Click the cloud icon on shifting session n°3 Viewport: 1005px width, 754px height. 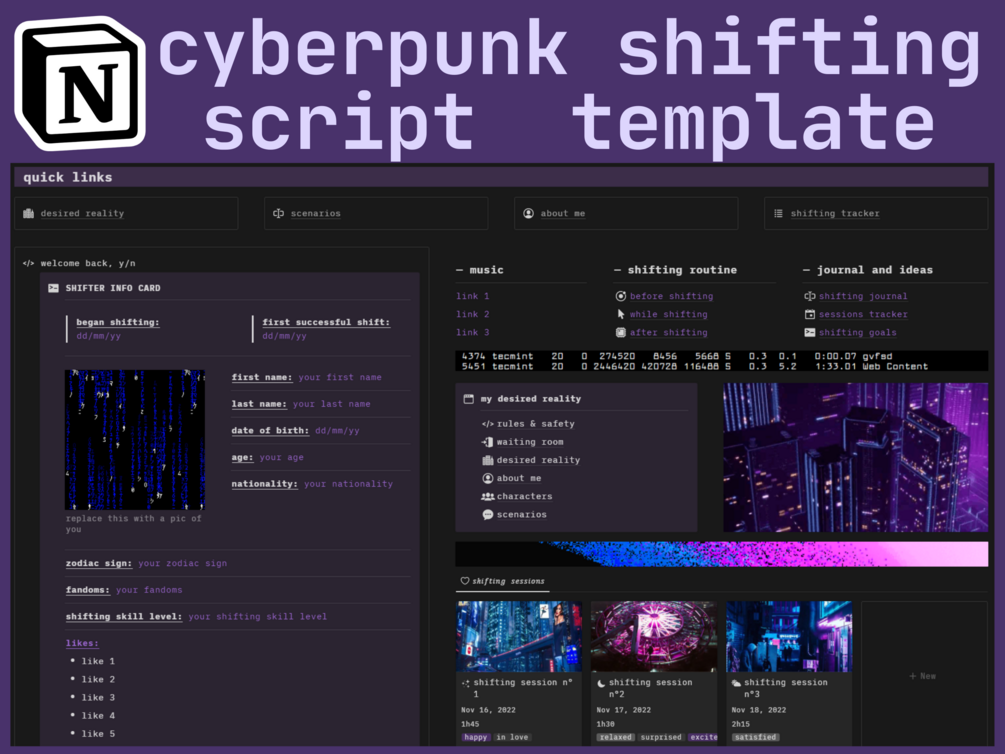tap(736, 683)
